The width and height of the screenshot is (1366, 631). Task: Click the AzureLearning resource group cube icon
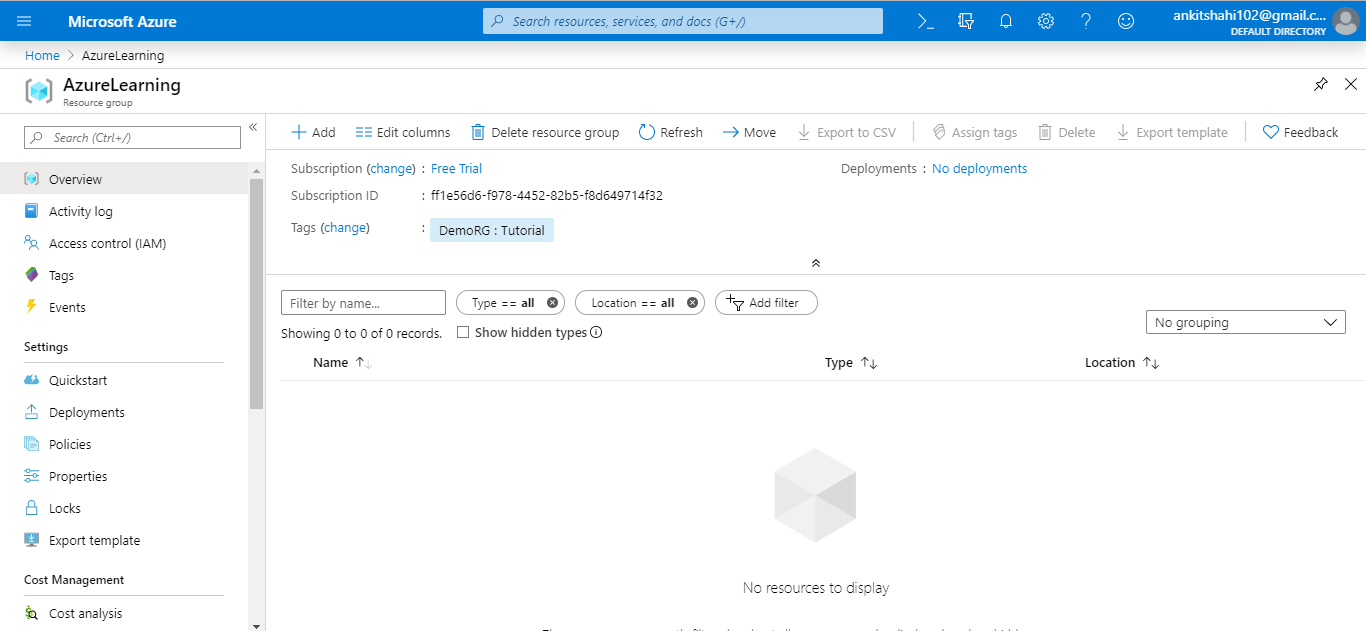(x=39, y=91)
